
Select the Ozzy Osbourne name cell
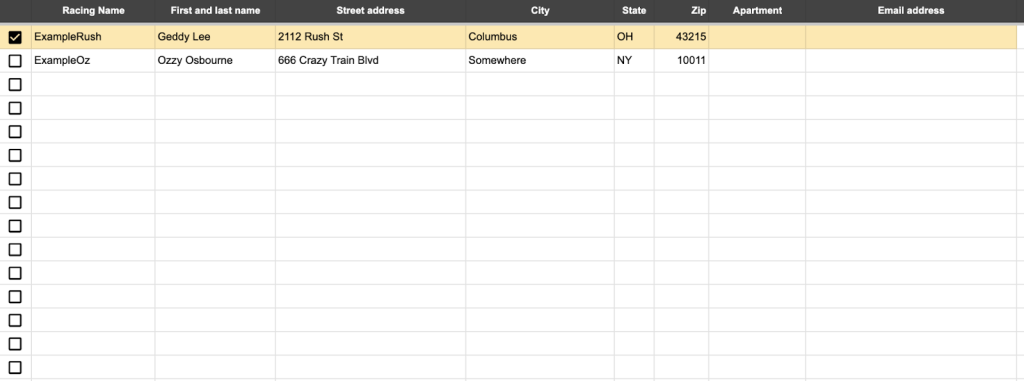(x=215, y=61)
